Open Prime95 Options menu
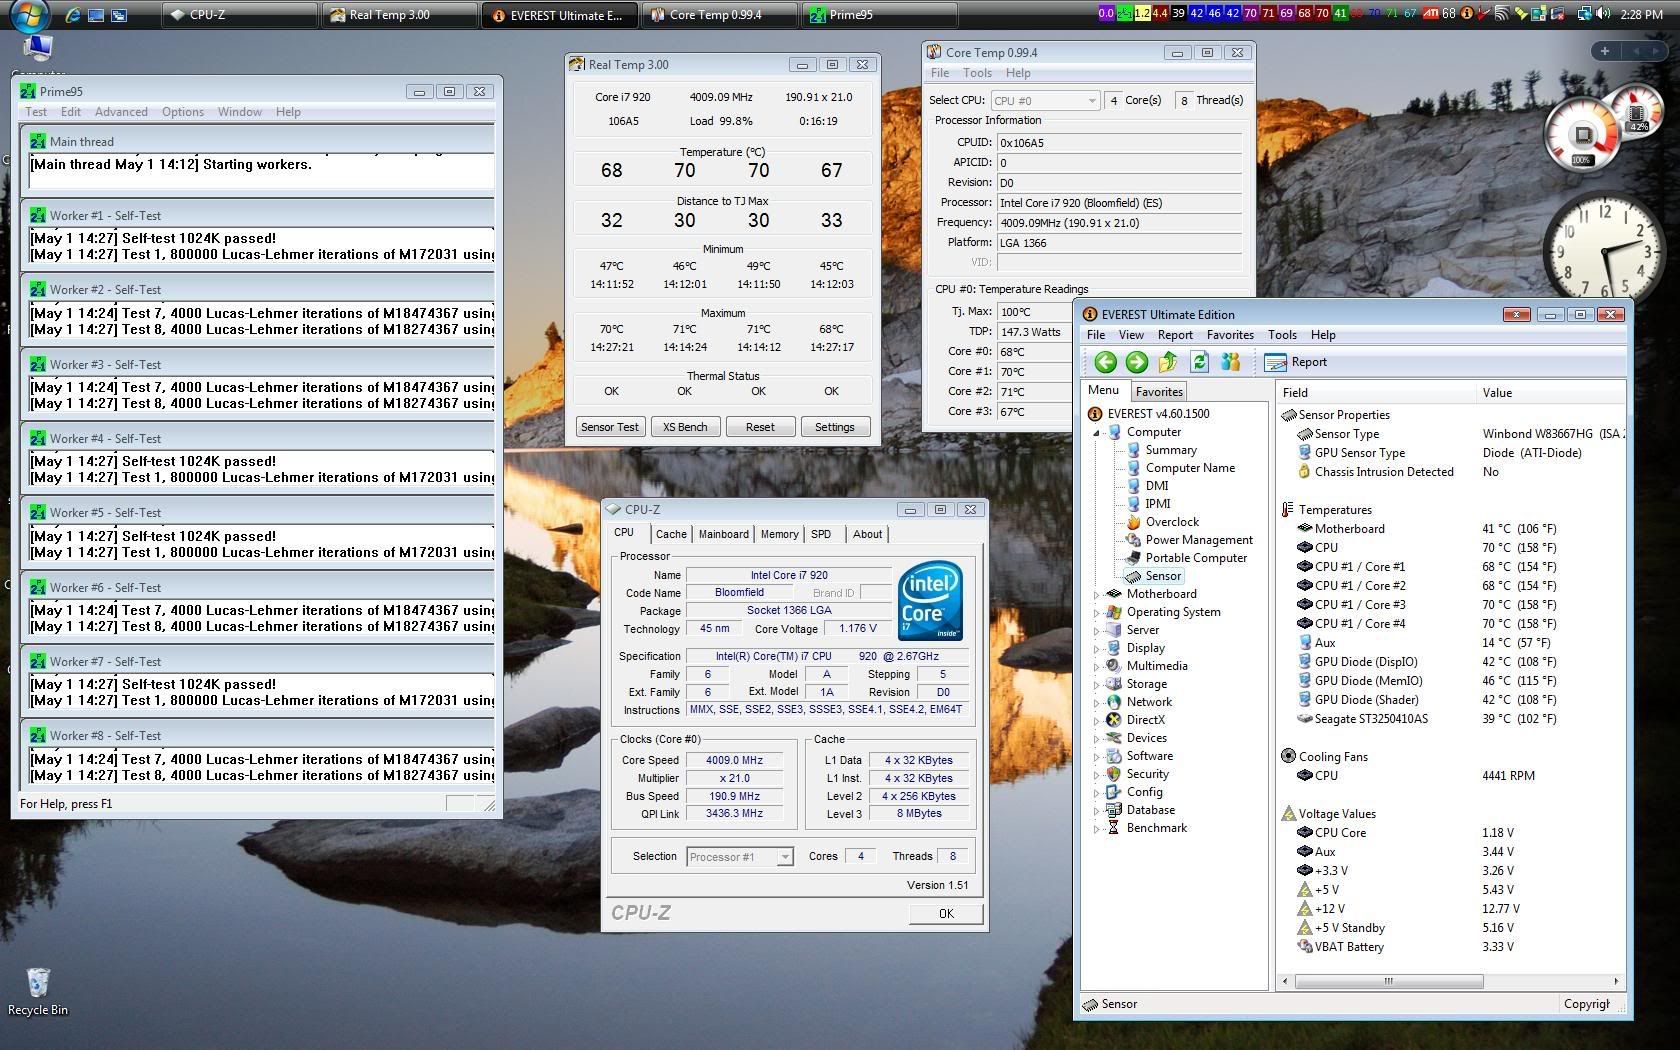The width and height of the screenshot is (1680, 1050). [183, 112]
